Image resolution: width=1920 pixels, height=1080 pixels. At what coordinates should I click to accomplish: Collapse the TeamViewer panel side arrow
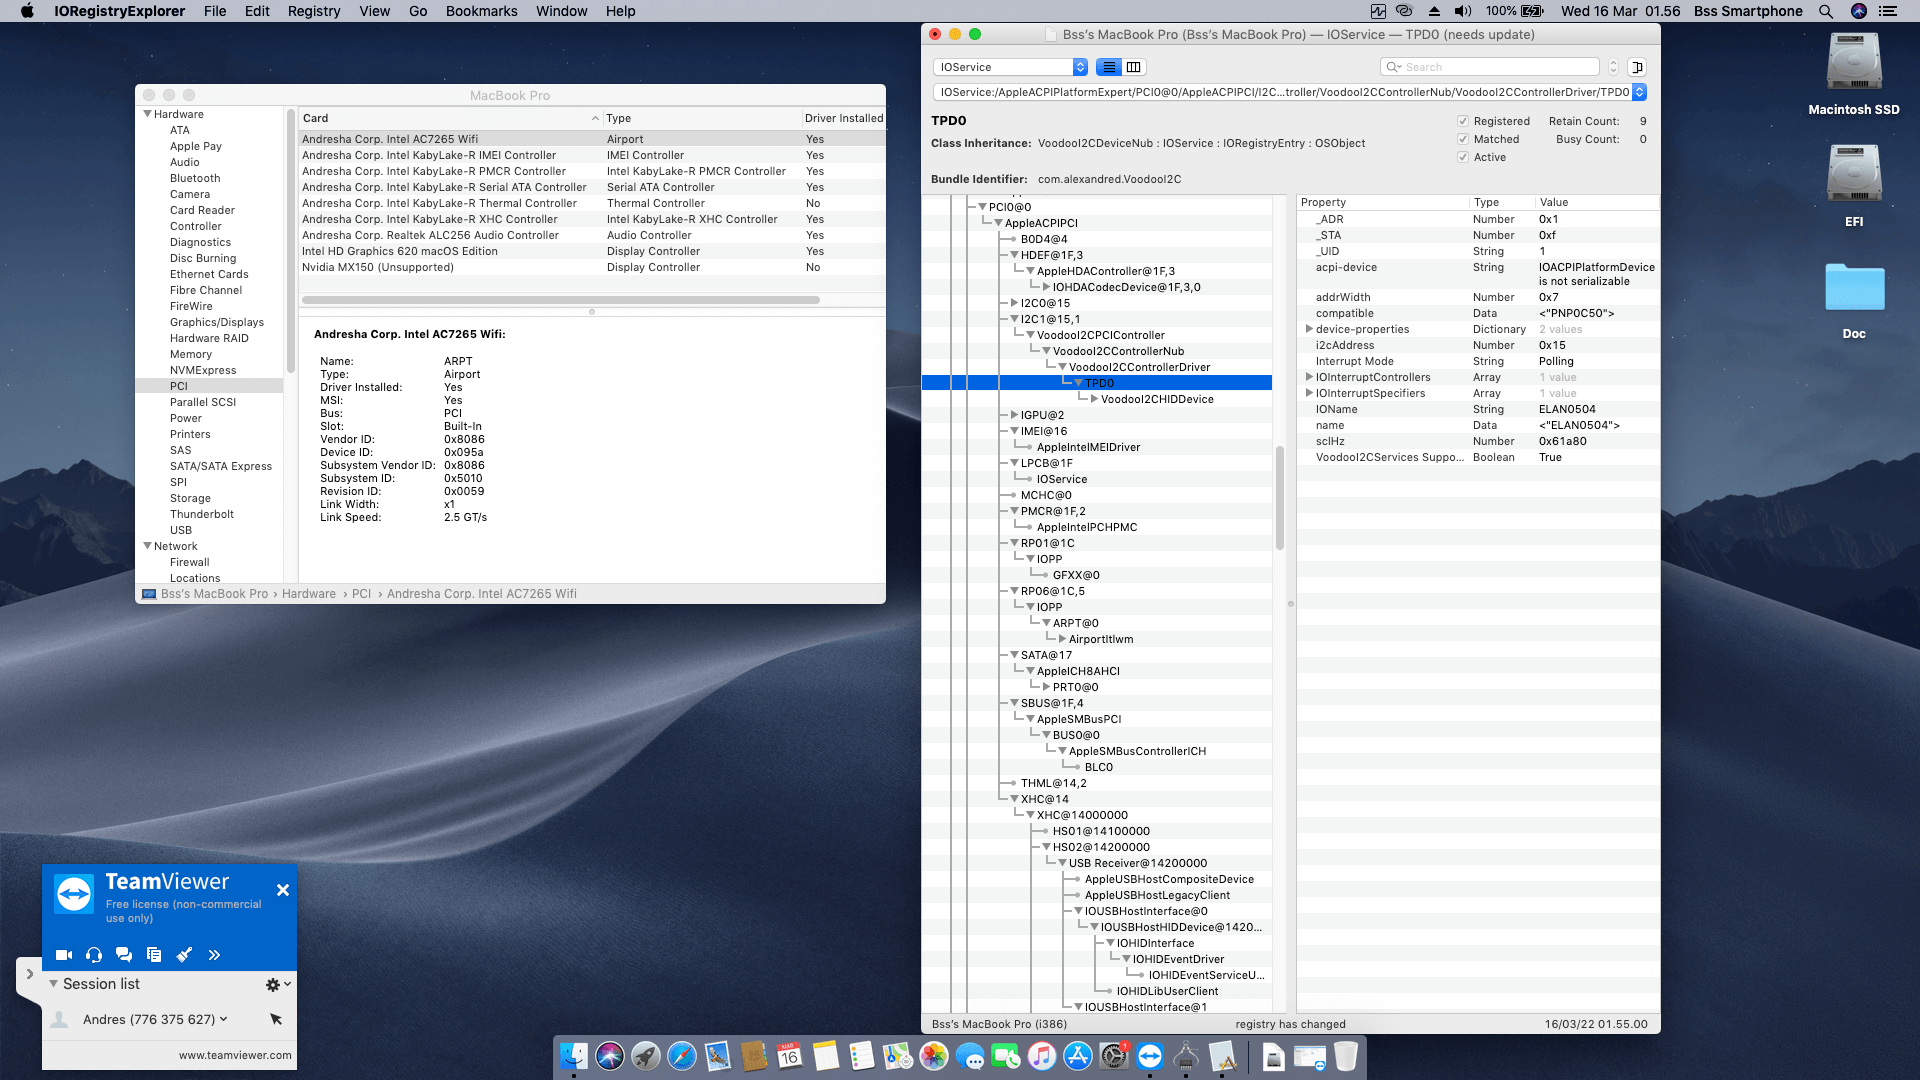pos(29,974)
